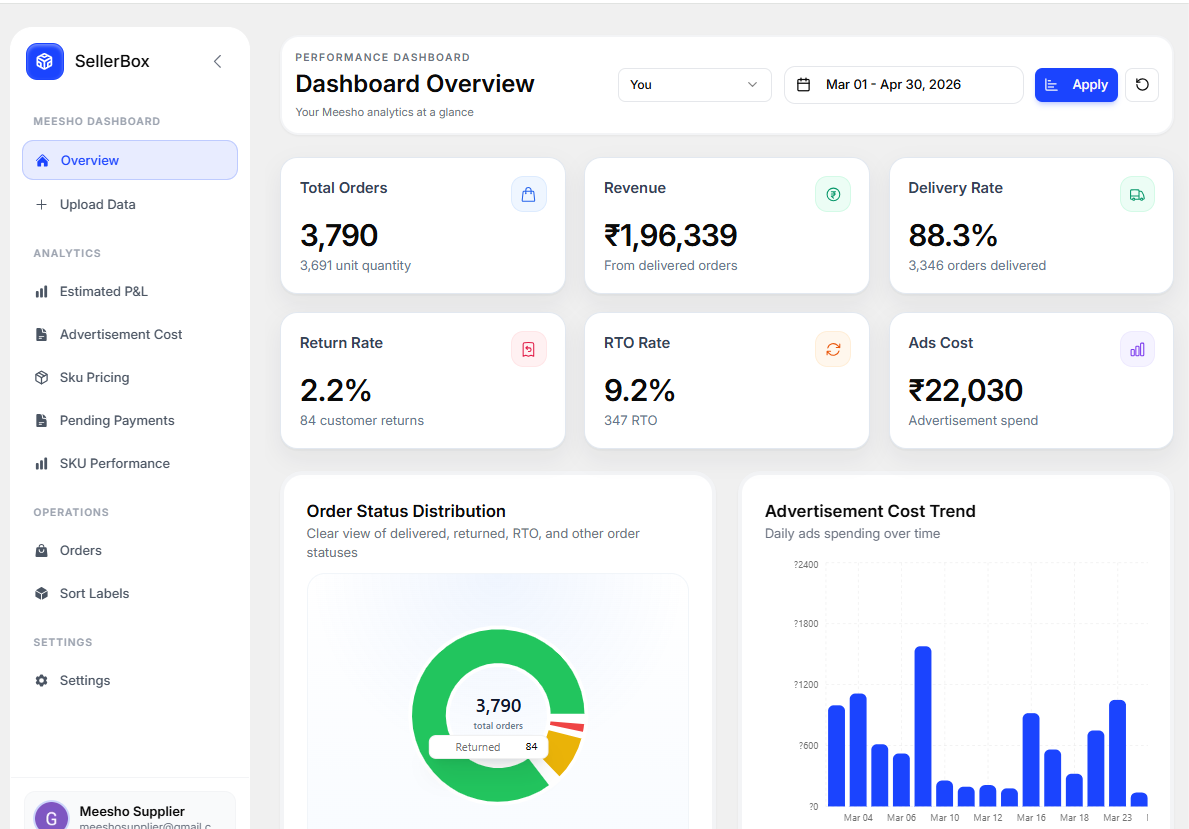Click the bar chart icon beside SKU Performance
1189x829 pixels.
[x=42, y=463]
